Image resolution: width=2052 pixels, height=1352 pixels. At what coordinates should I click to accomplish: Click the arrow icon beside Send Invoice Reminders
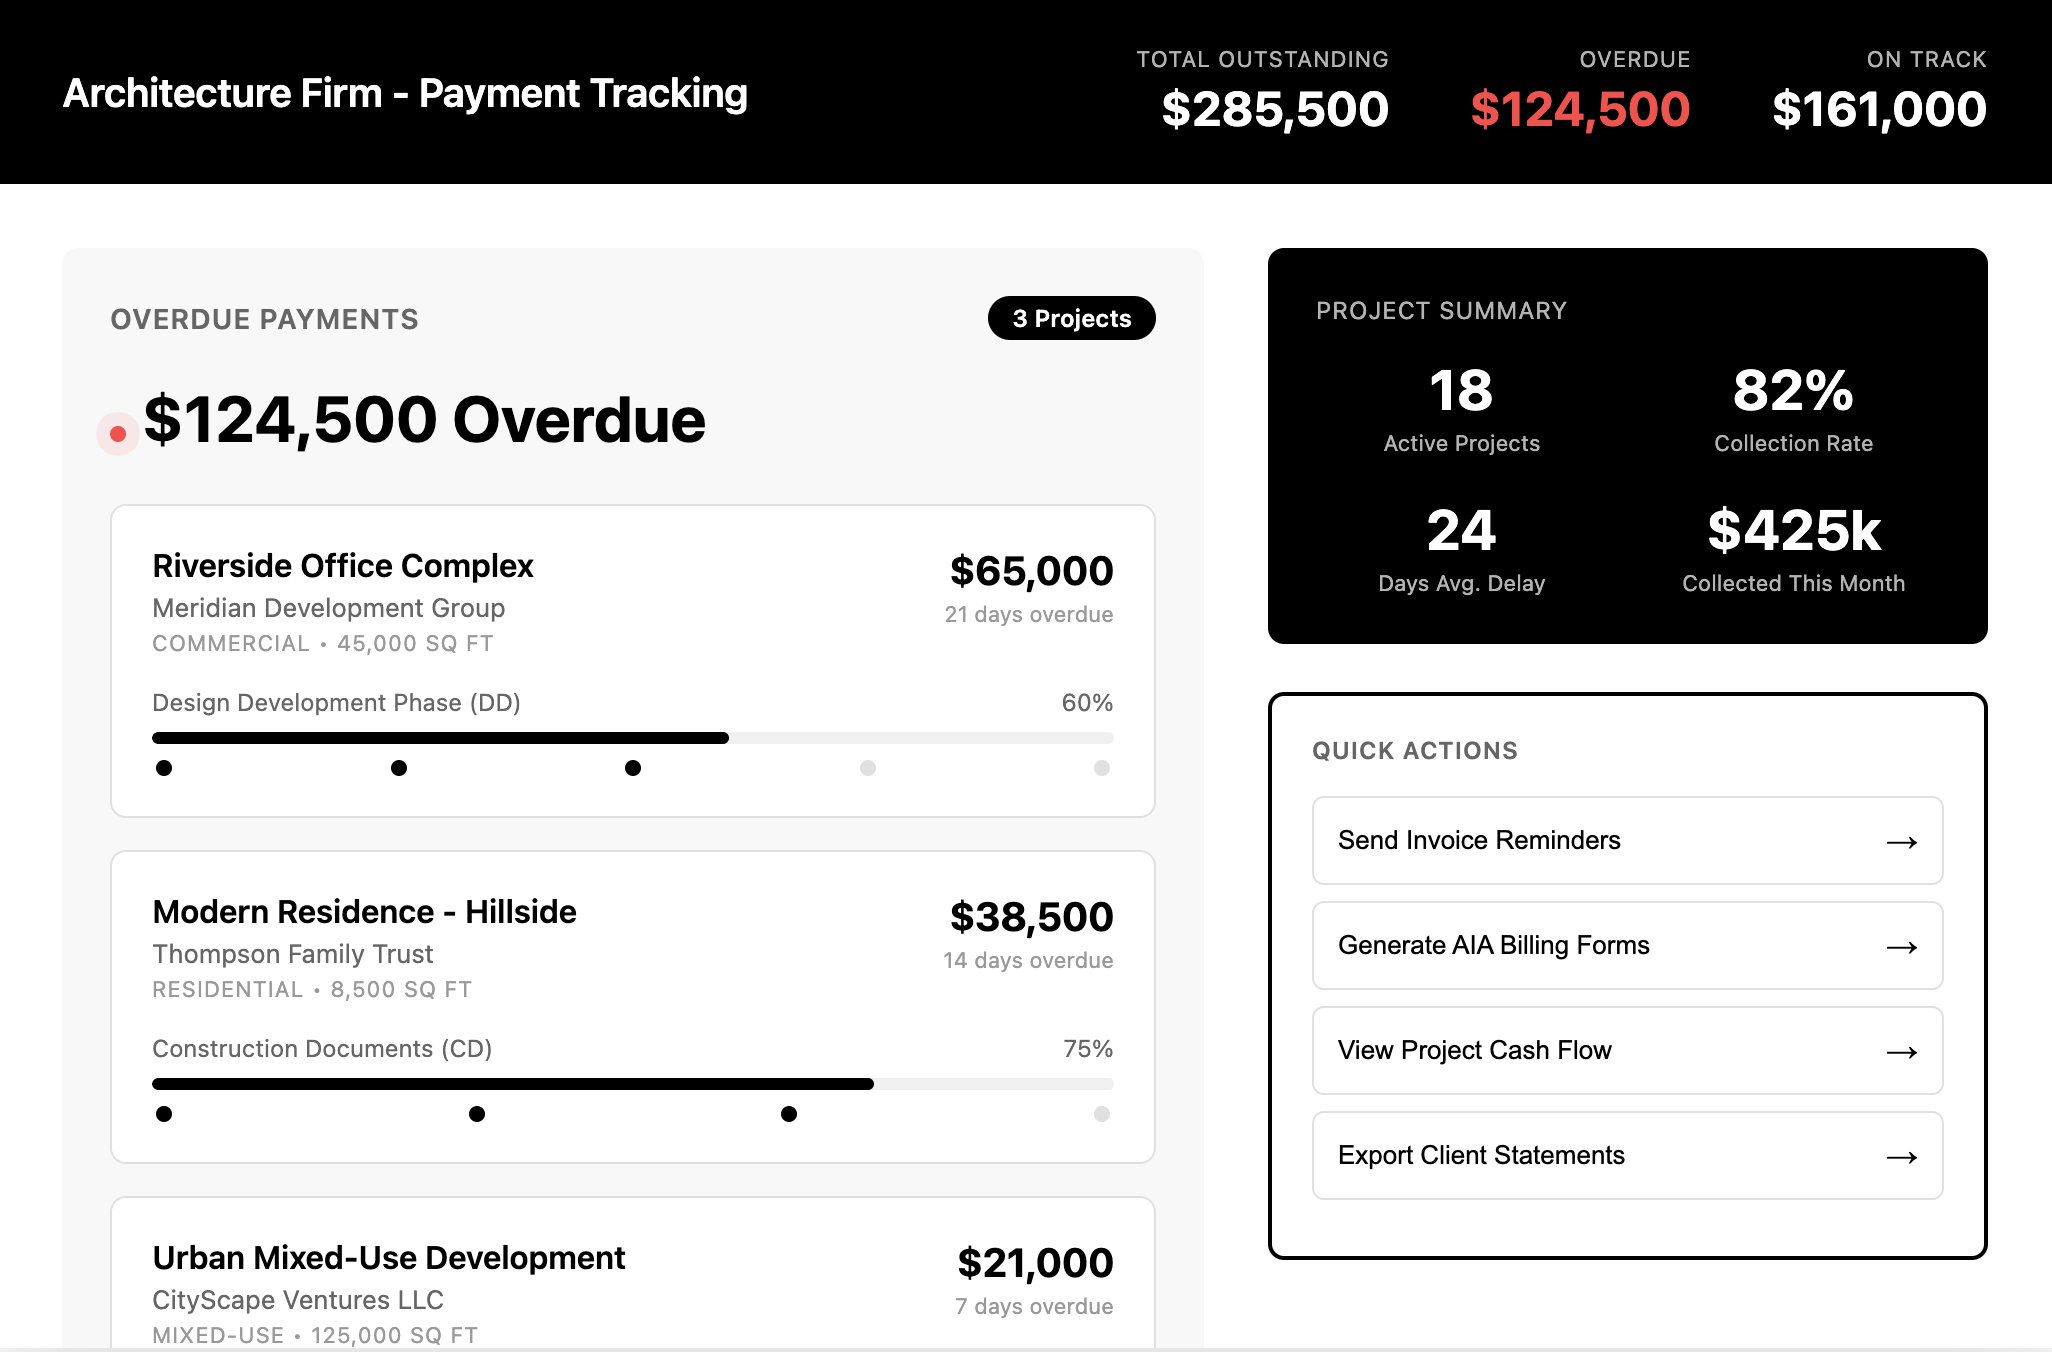(1900, 841)
